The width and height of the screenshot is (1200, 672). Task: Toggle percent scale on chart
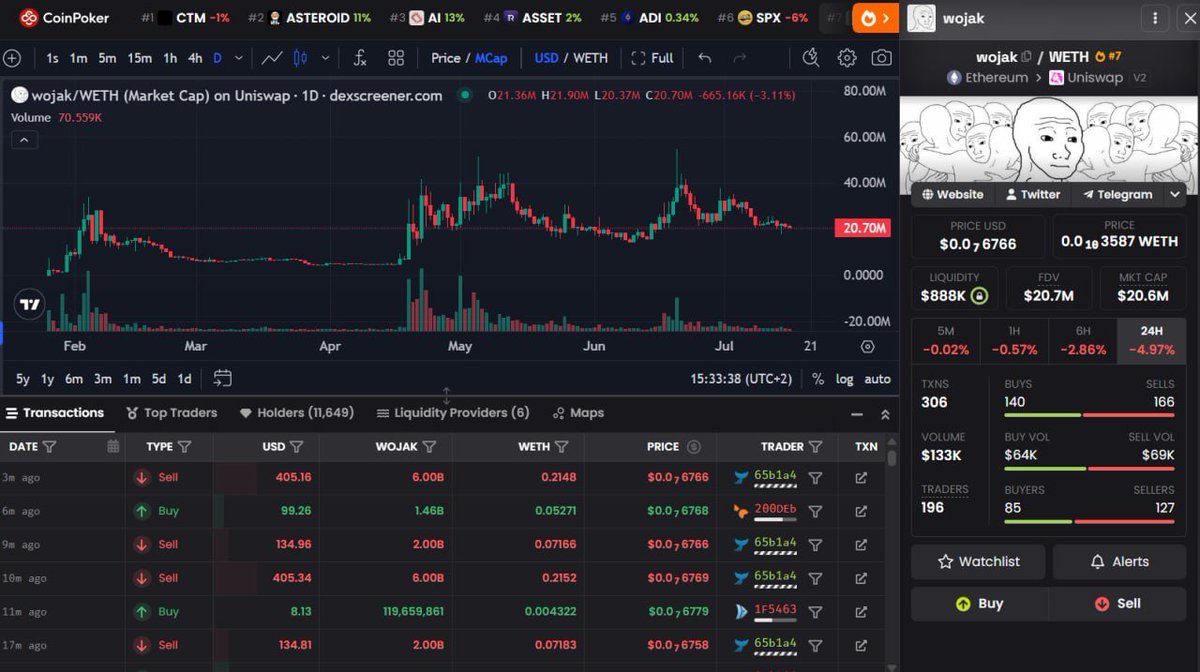[x=818, y=379]
